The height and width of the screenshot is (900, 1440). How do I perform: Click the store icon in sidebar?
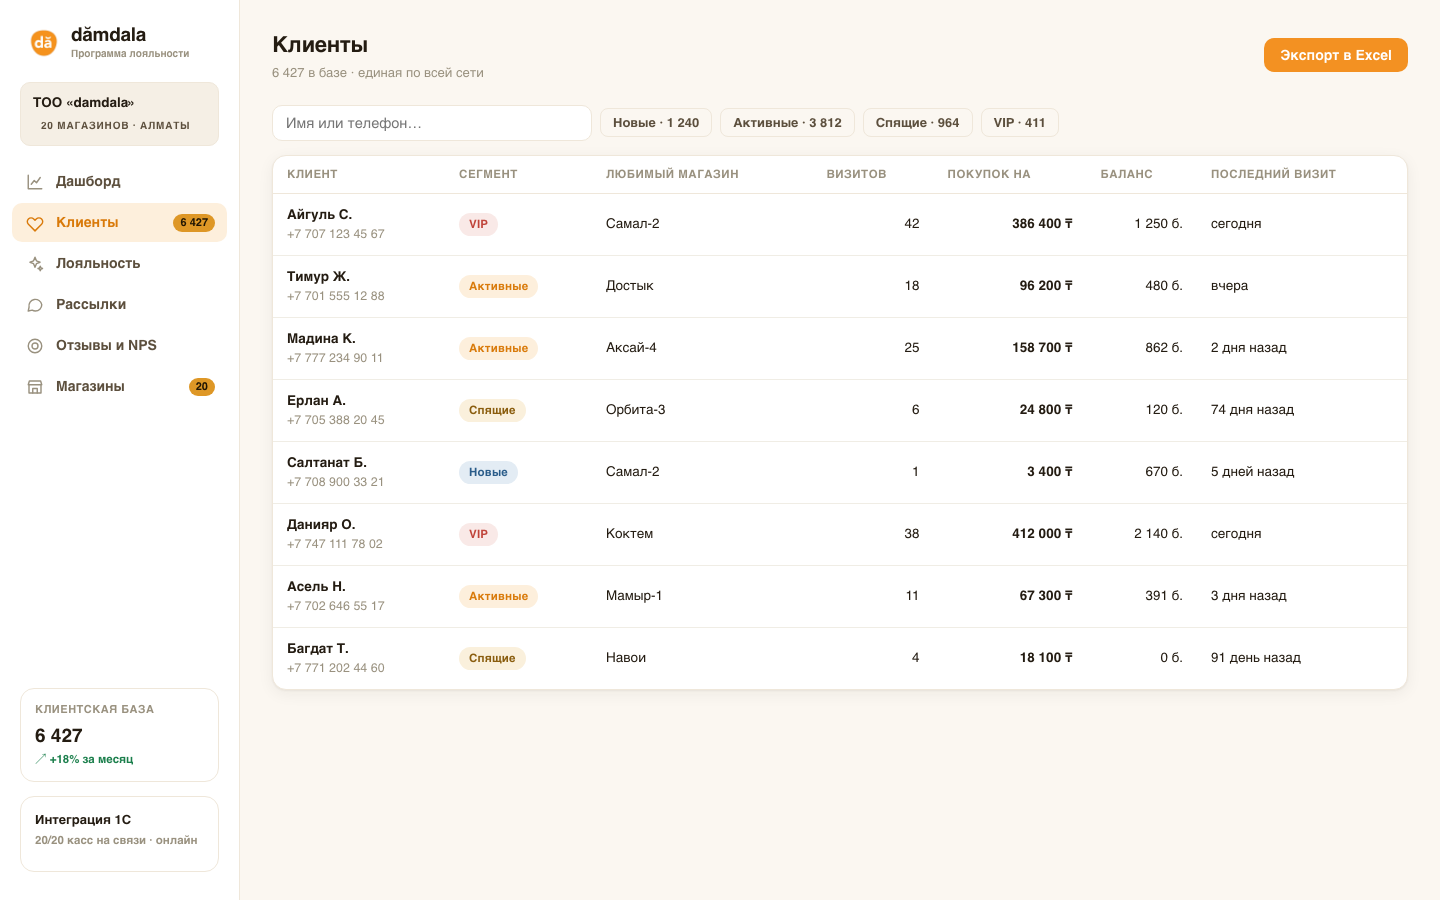point(35,387)
